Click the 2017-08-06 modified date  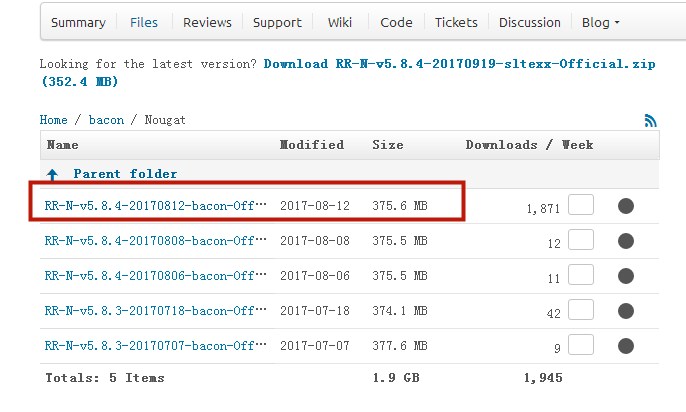tap(315, 276)
